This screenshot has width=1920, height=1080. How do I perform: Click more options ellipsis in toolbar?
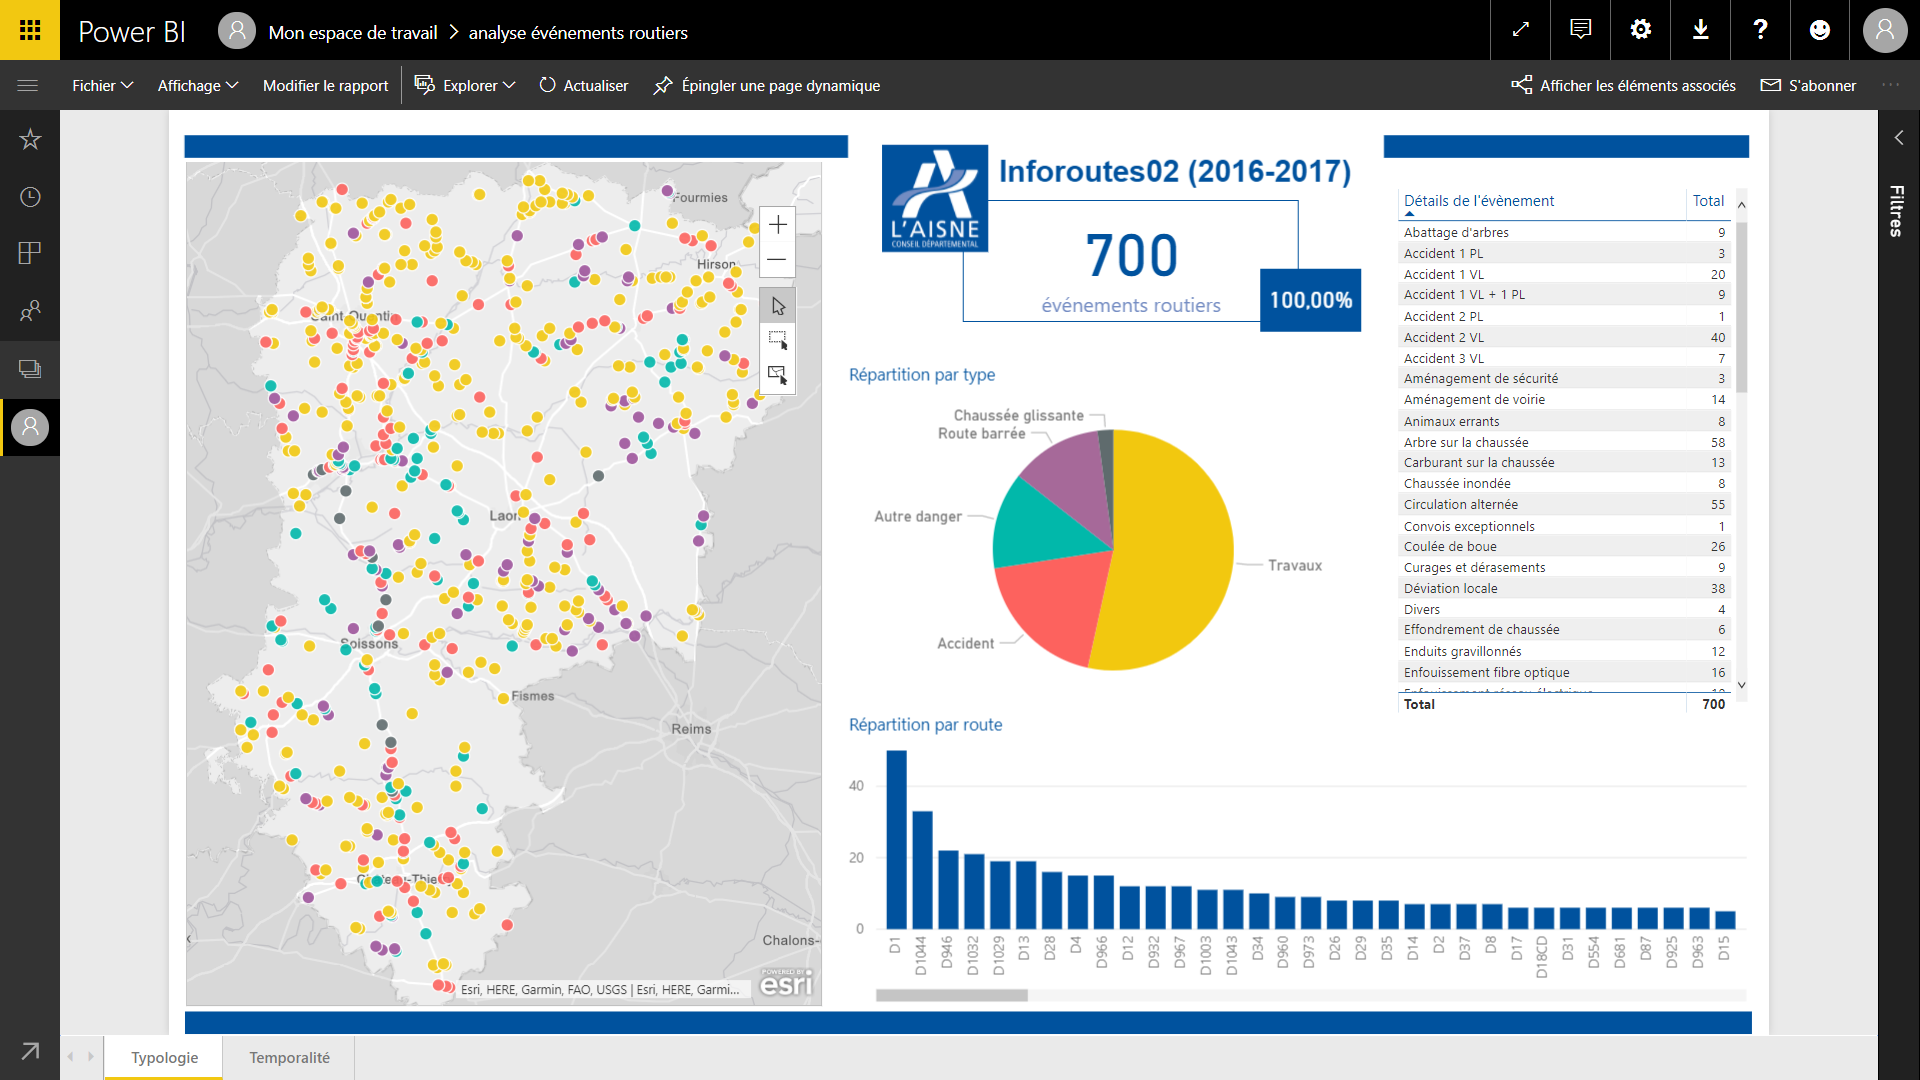pyautogui.click(x=1890, y=85)
